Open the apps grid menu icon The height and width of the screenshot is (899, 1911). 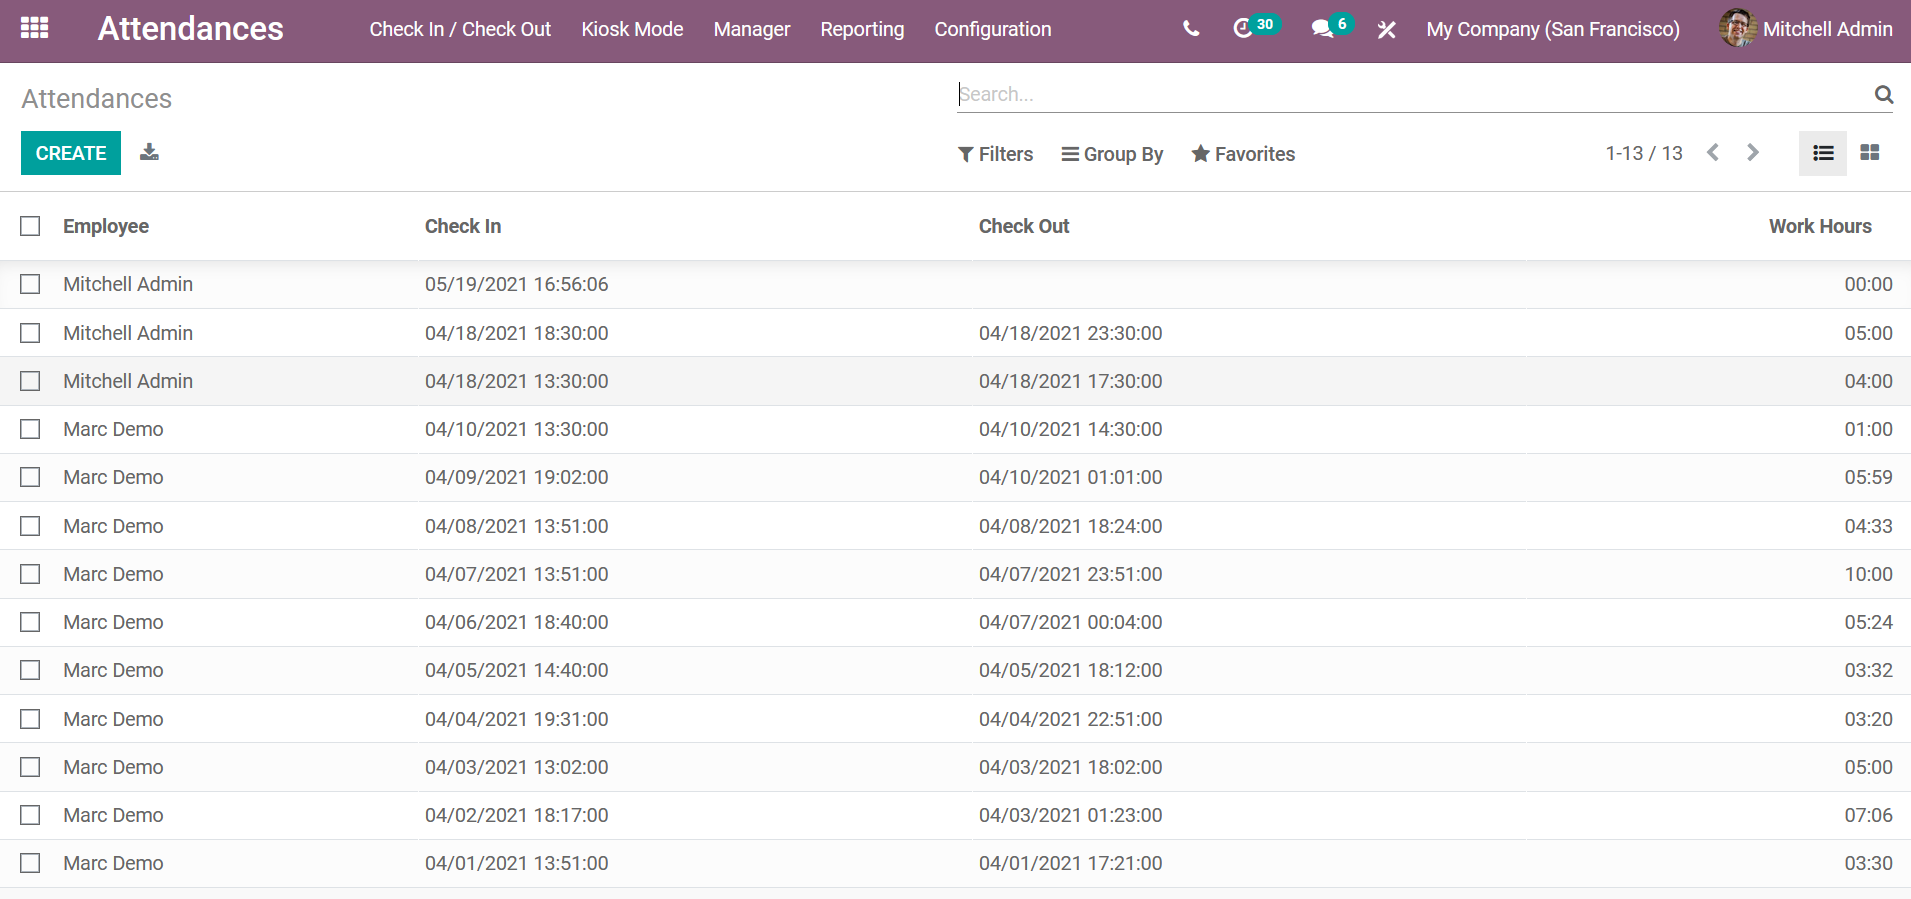(34, 28)
